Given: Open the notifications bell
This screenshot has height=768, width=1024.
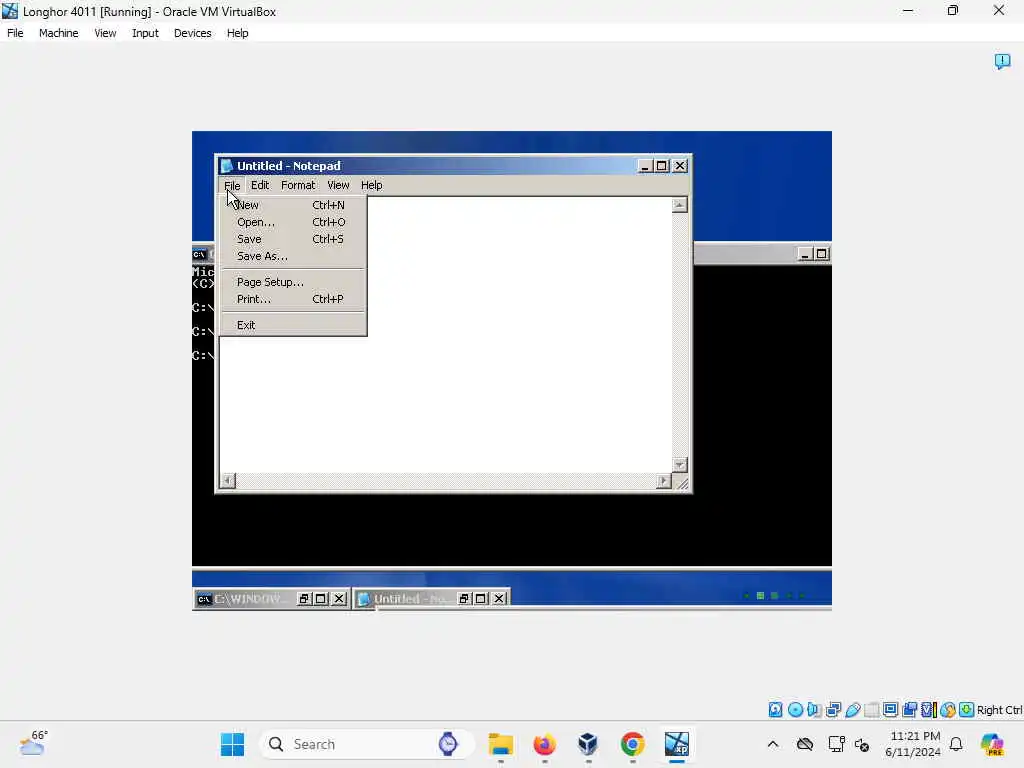Looking at the screenshot, I should tap(956, 744).
